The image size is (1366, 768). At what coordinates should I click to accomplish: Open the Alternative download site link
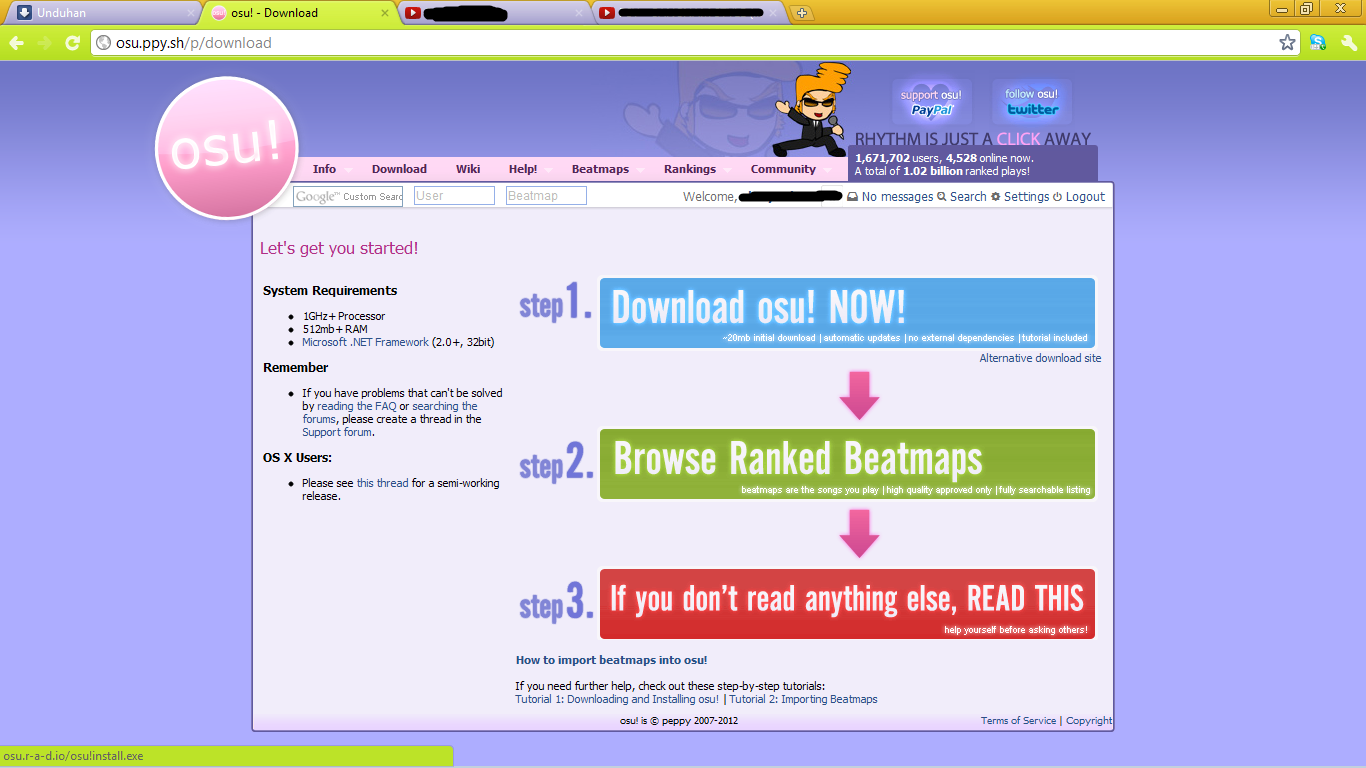point(1040,358)
